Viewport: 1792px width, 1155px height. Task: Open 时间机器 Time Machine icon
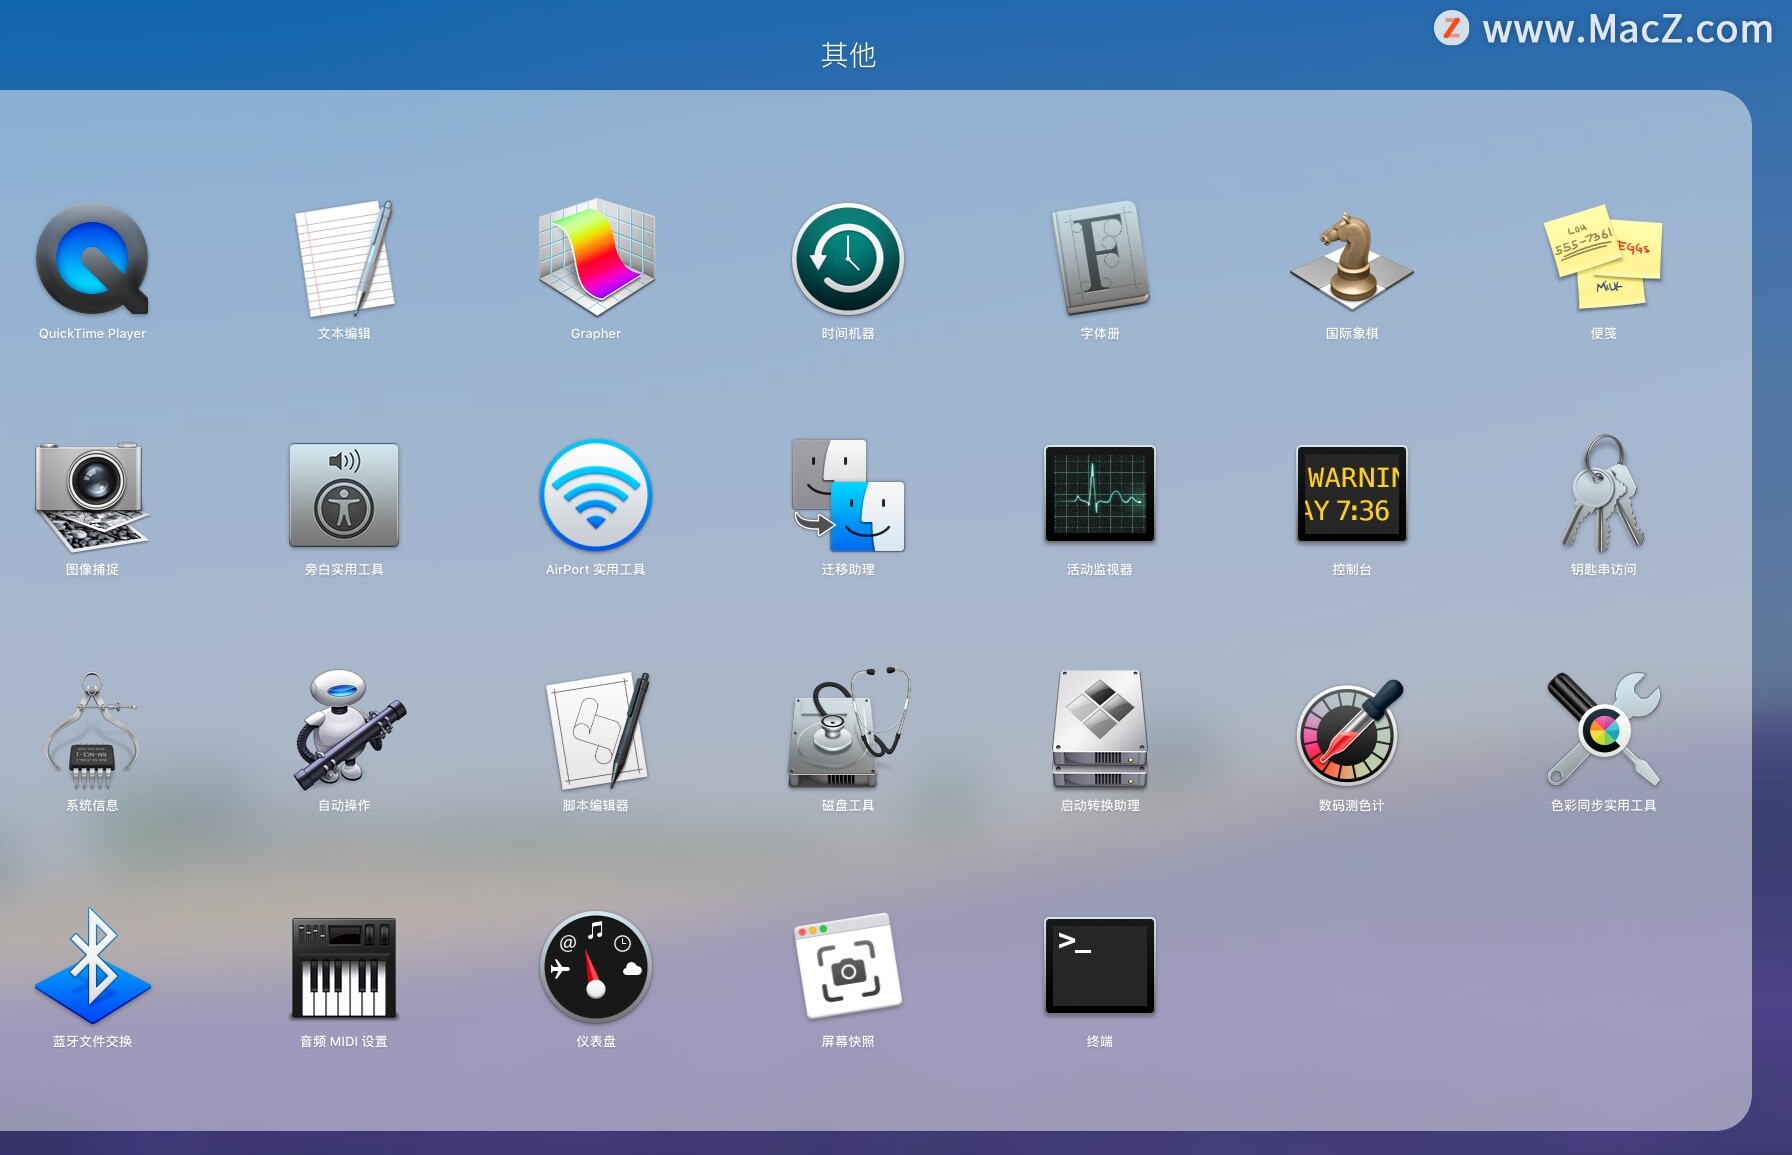[x=848, y=259]
